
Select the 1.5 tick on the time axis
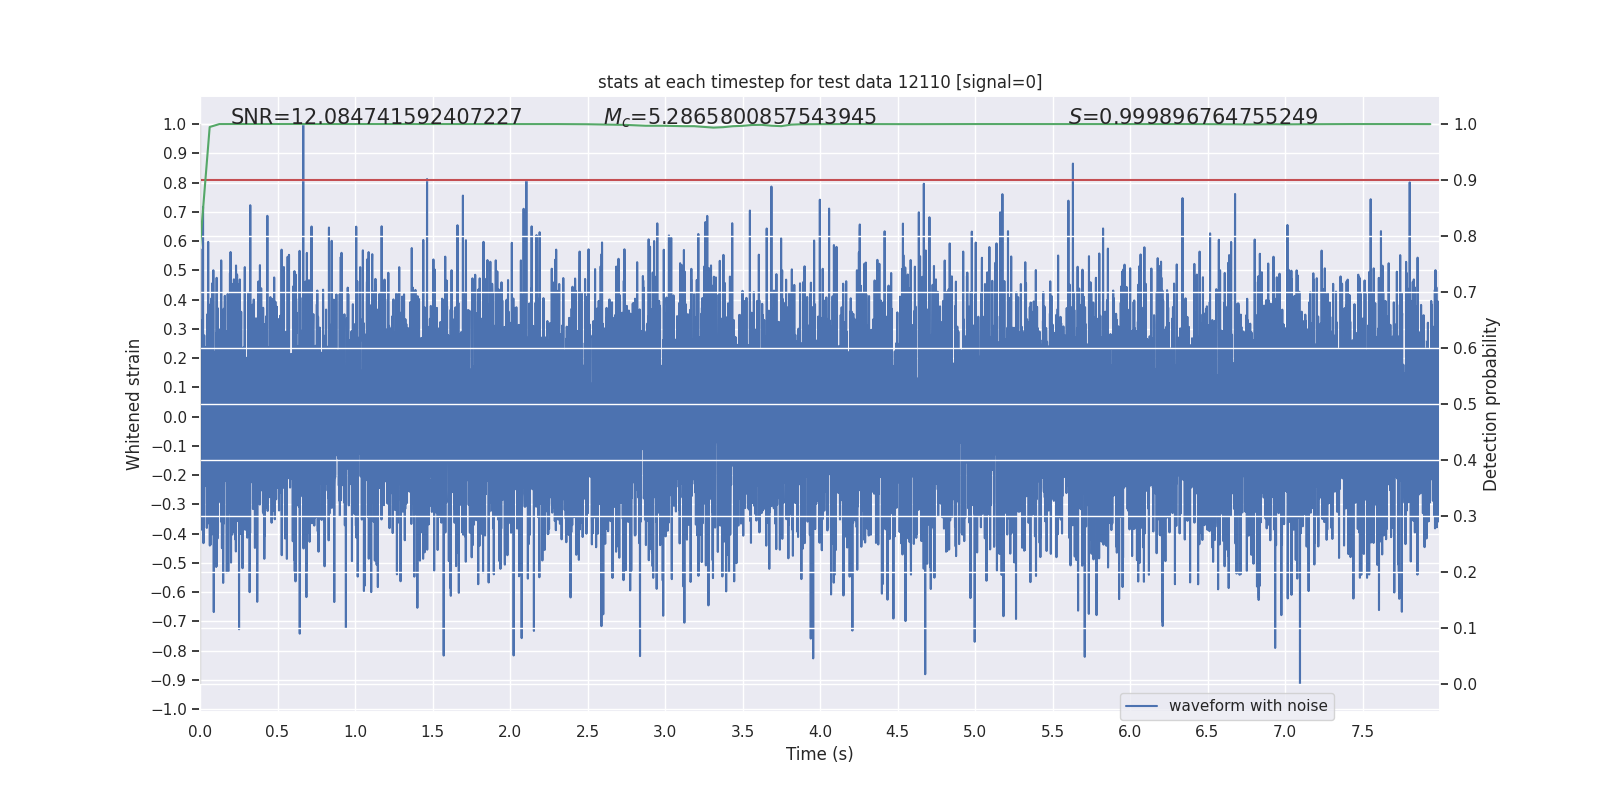(x=432, y=731)
